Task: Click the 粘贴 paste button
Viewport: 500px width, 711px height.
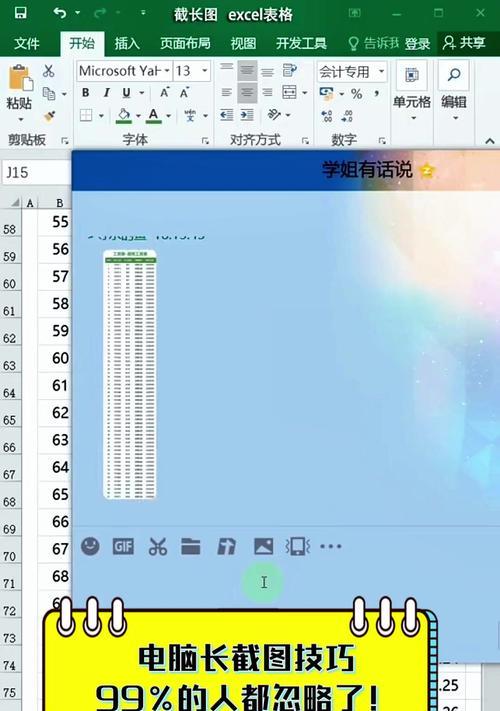Action: [19, 91]
